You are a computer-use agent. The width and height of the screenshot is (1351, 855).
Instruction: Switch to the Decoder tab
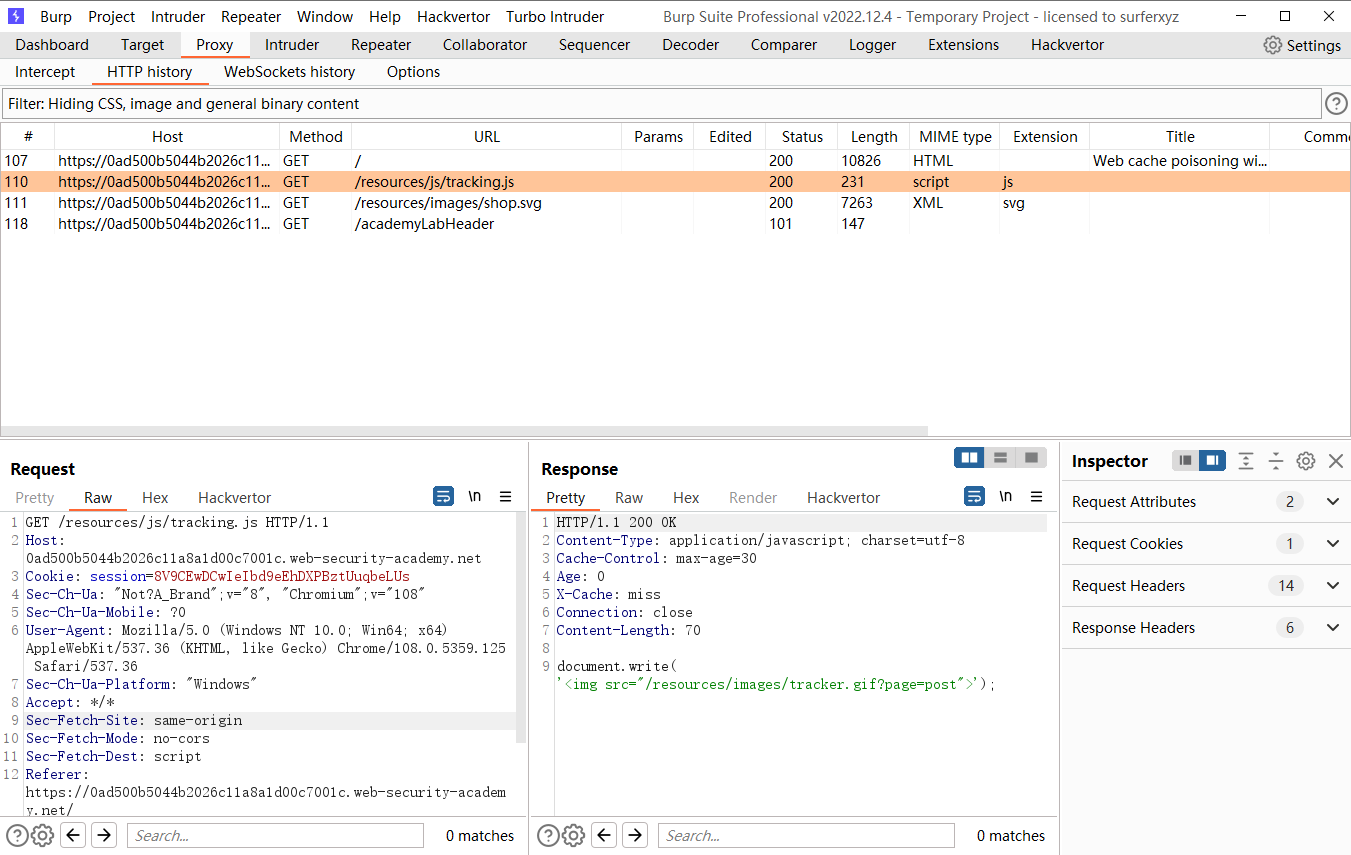691,45
